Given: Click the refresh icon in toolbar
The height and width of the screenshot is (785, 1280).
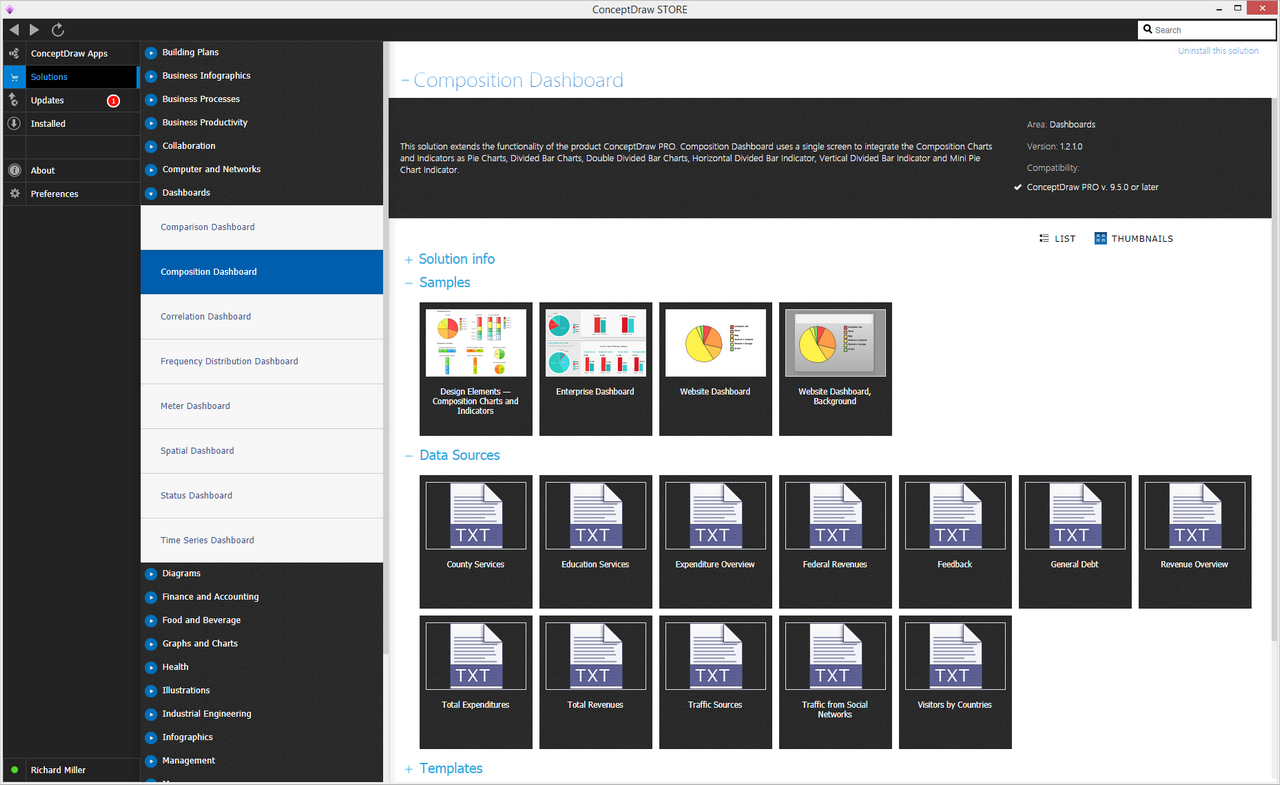Looking at the screenshot, I should tap(58, 30).
